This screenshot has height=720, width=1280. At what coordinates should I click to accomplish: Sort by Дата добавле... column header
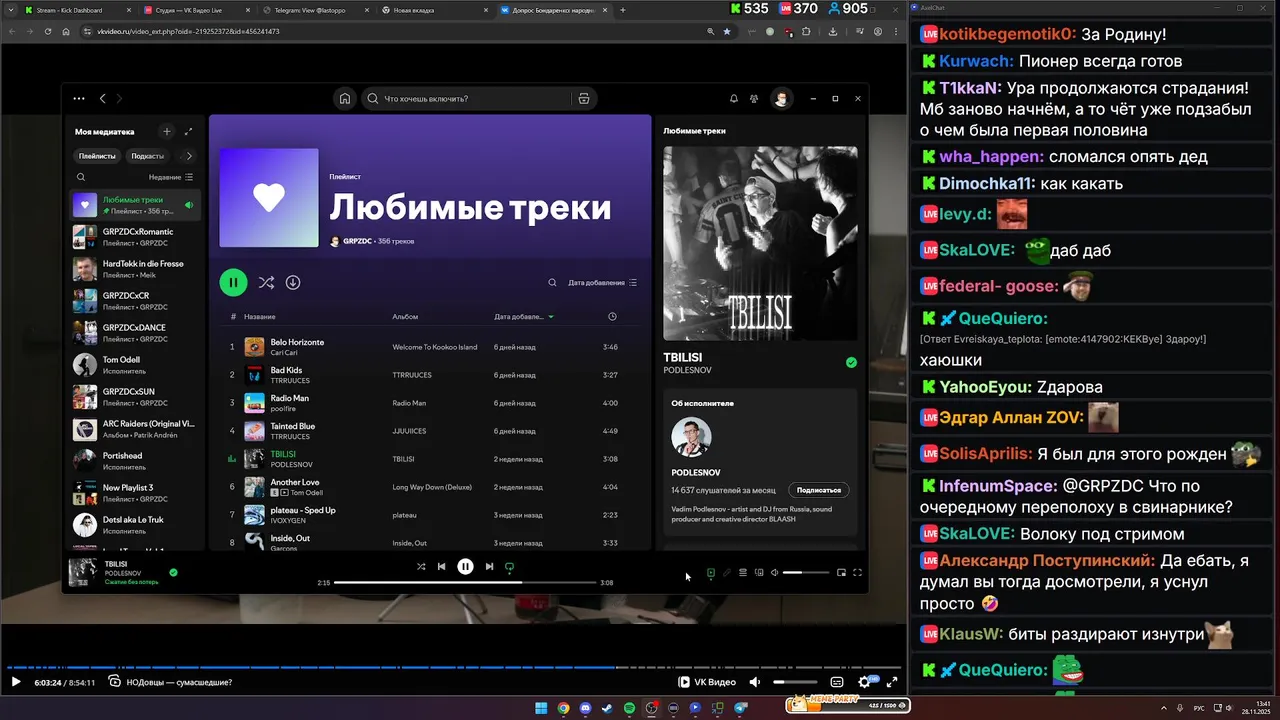coord(524,317)
